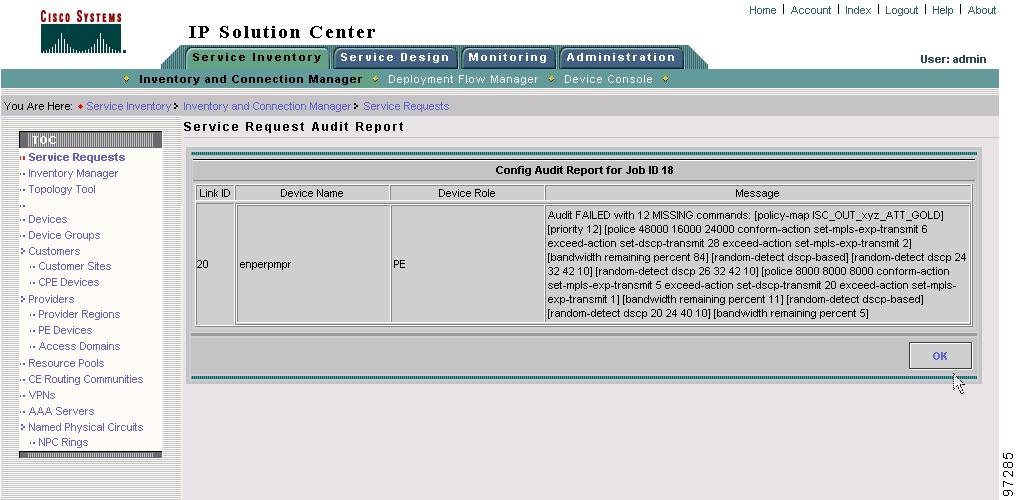Expand the Customers arrow in TOC
The image size is (1016, 500).
(23, 251)
